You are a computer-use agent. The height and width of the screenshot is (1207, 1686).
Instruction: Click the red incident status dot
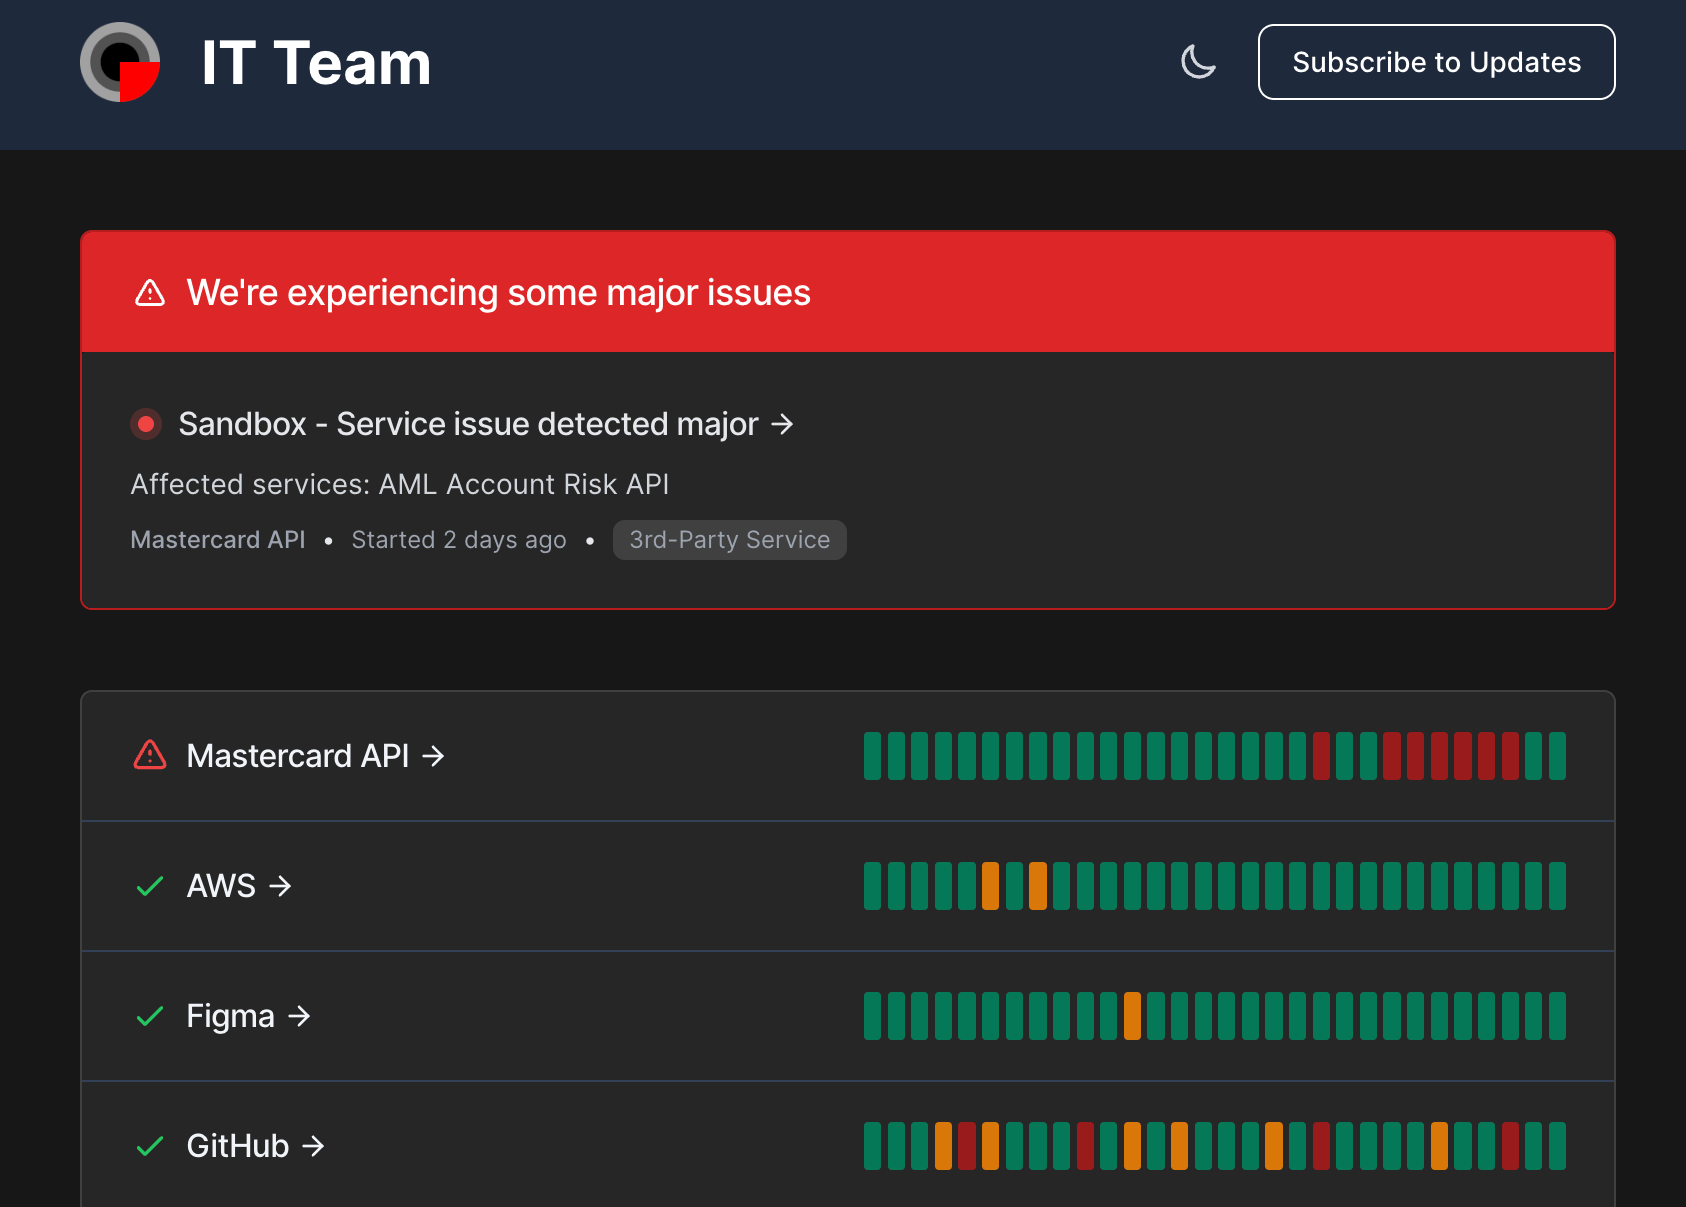[146, 424]
